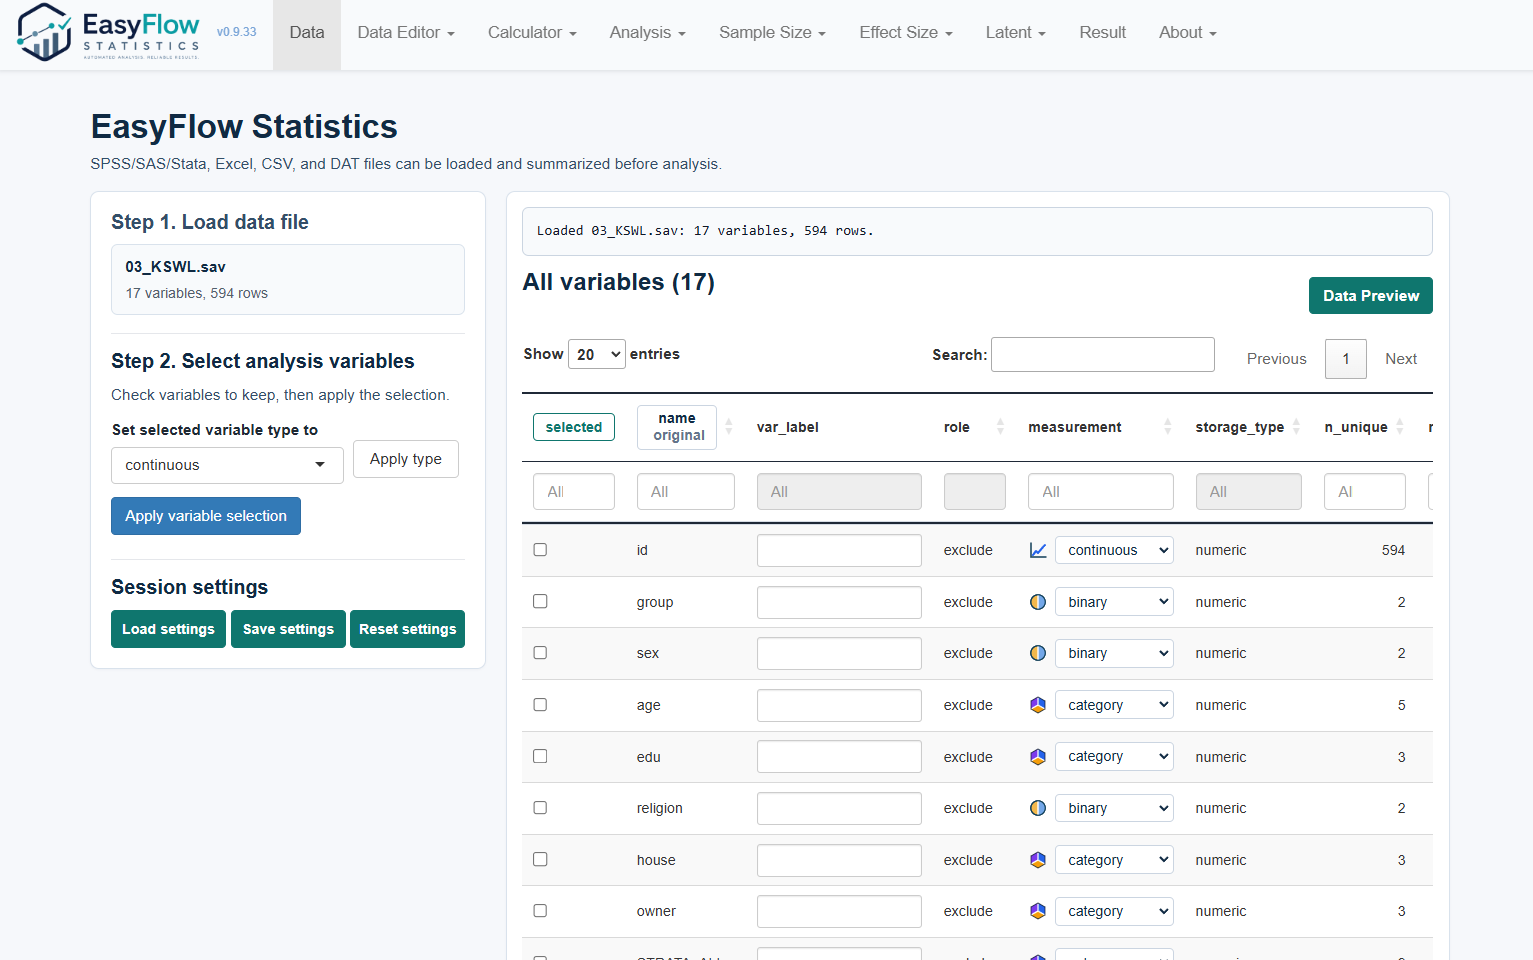The height and width of the screenshot is (960, 1533).
Task: Click the binary icon in group row
Action: 1038,602
